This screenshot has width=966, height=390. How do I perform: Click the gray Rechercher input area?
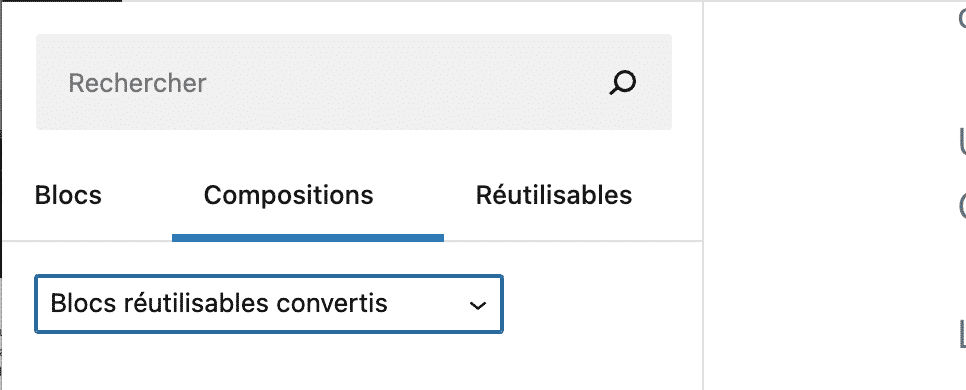[x=354, y=82]
